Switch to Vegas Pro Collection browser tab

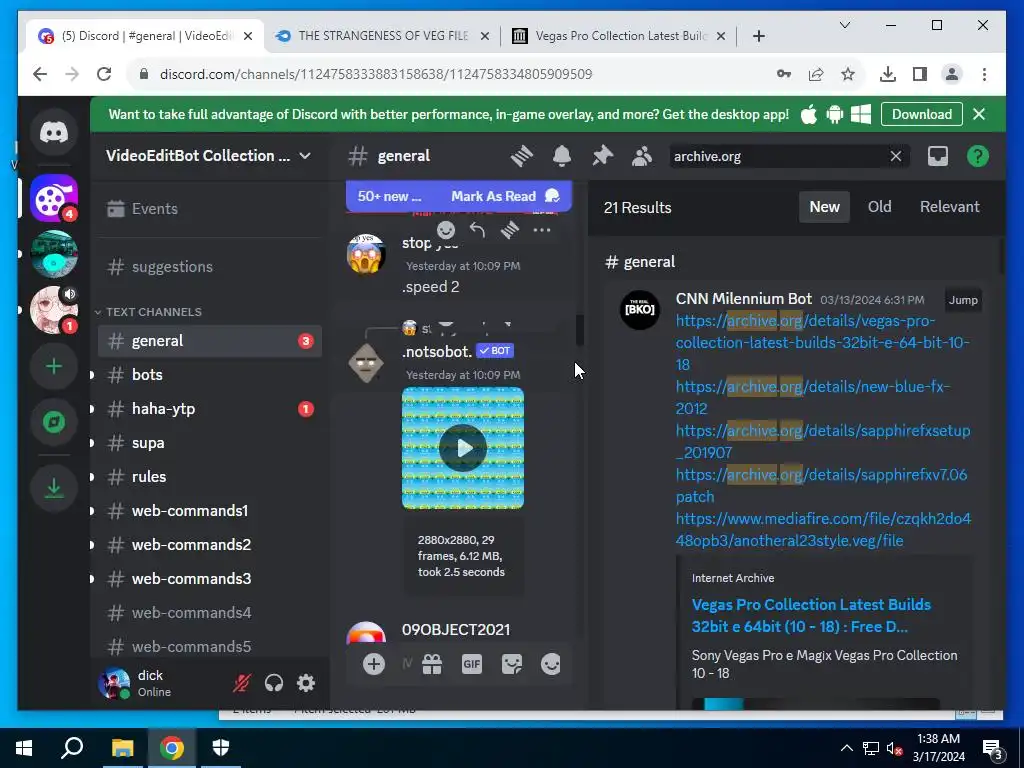tap(619, 36)
